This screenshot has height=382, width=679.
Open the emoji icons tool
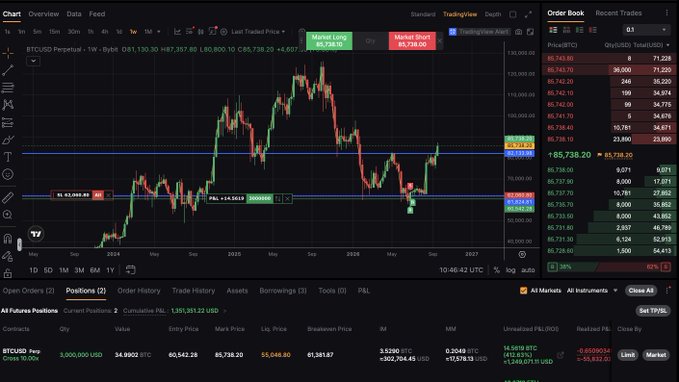pyautogui.click(x=8, y=175)
